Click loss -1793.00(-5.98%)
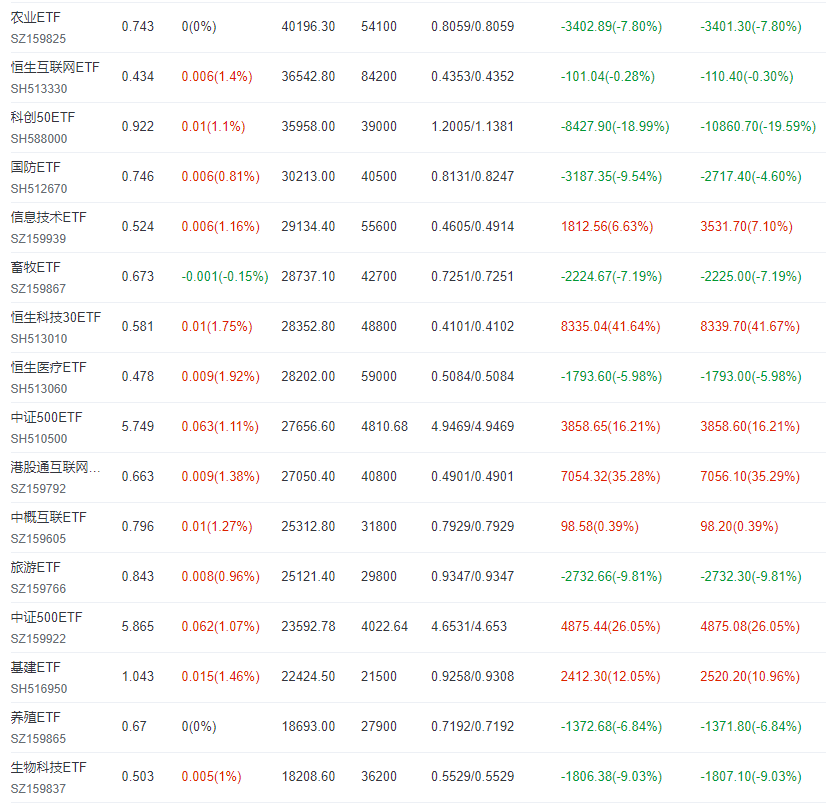The width and height of the screenshot is (826, 804). (x=751, y=377)
